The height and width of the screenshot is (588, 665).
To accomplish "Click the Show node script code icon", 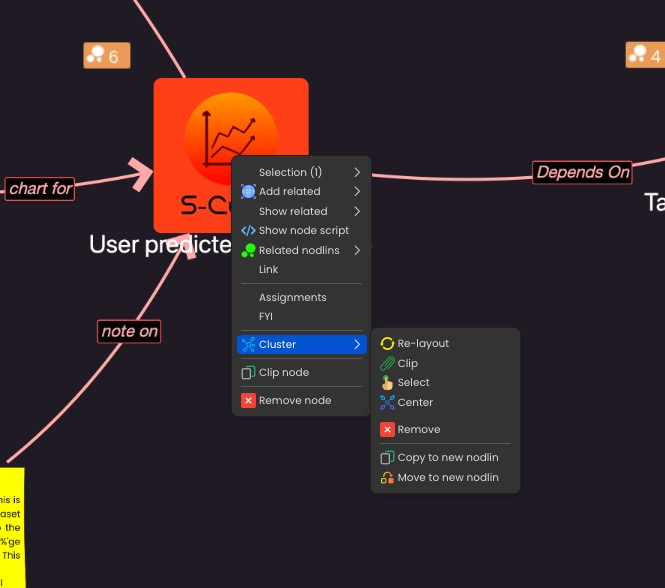I will tap(249, 231).
